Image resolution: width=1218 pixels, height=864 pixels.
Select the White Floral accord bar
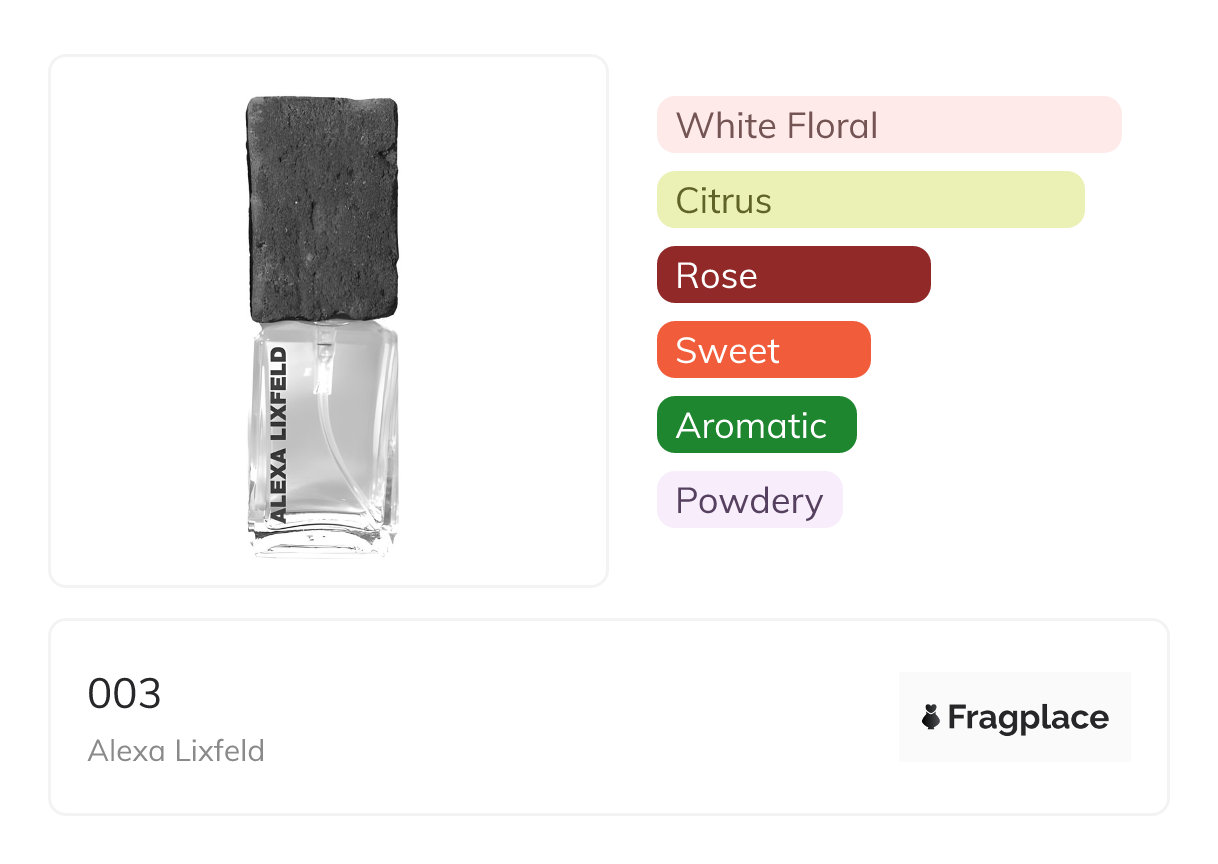coord(888,125)
